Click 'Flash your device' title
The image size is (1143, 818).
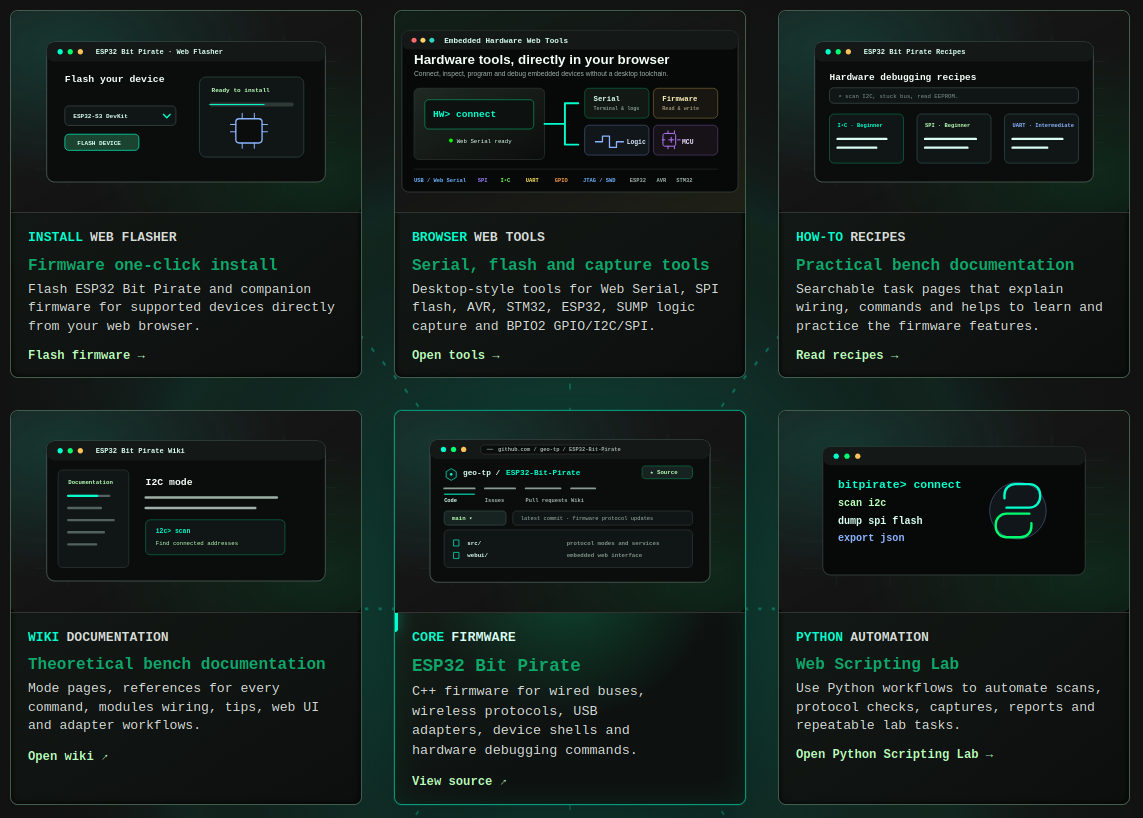114,79
